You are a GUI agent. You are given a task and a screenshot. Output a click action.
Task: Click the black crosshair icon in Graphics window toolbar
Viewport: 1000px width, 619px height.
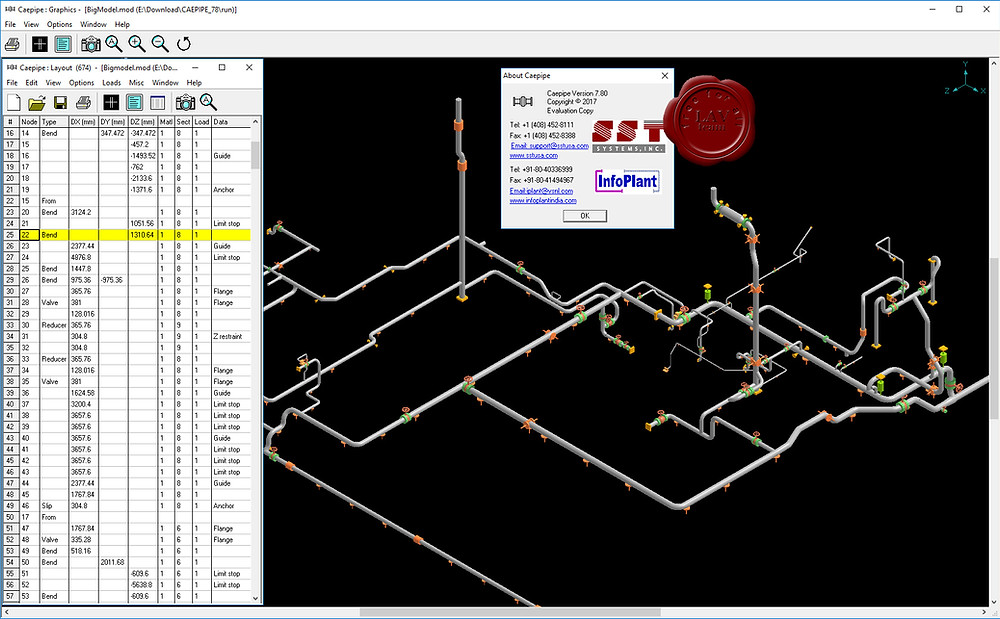click(40, 44)
